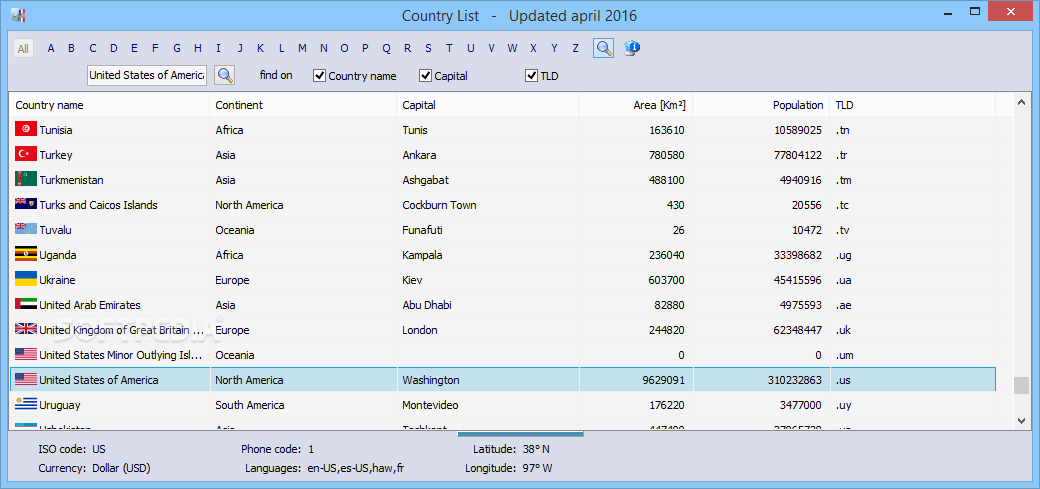Sort by the Country name column header
The width and height of the screenshot is (1040, 489).
[x=110, y=105]
